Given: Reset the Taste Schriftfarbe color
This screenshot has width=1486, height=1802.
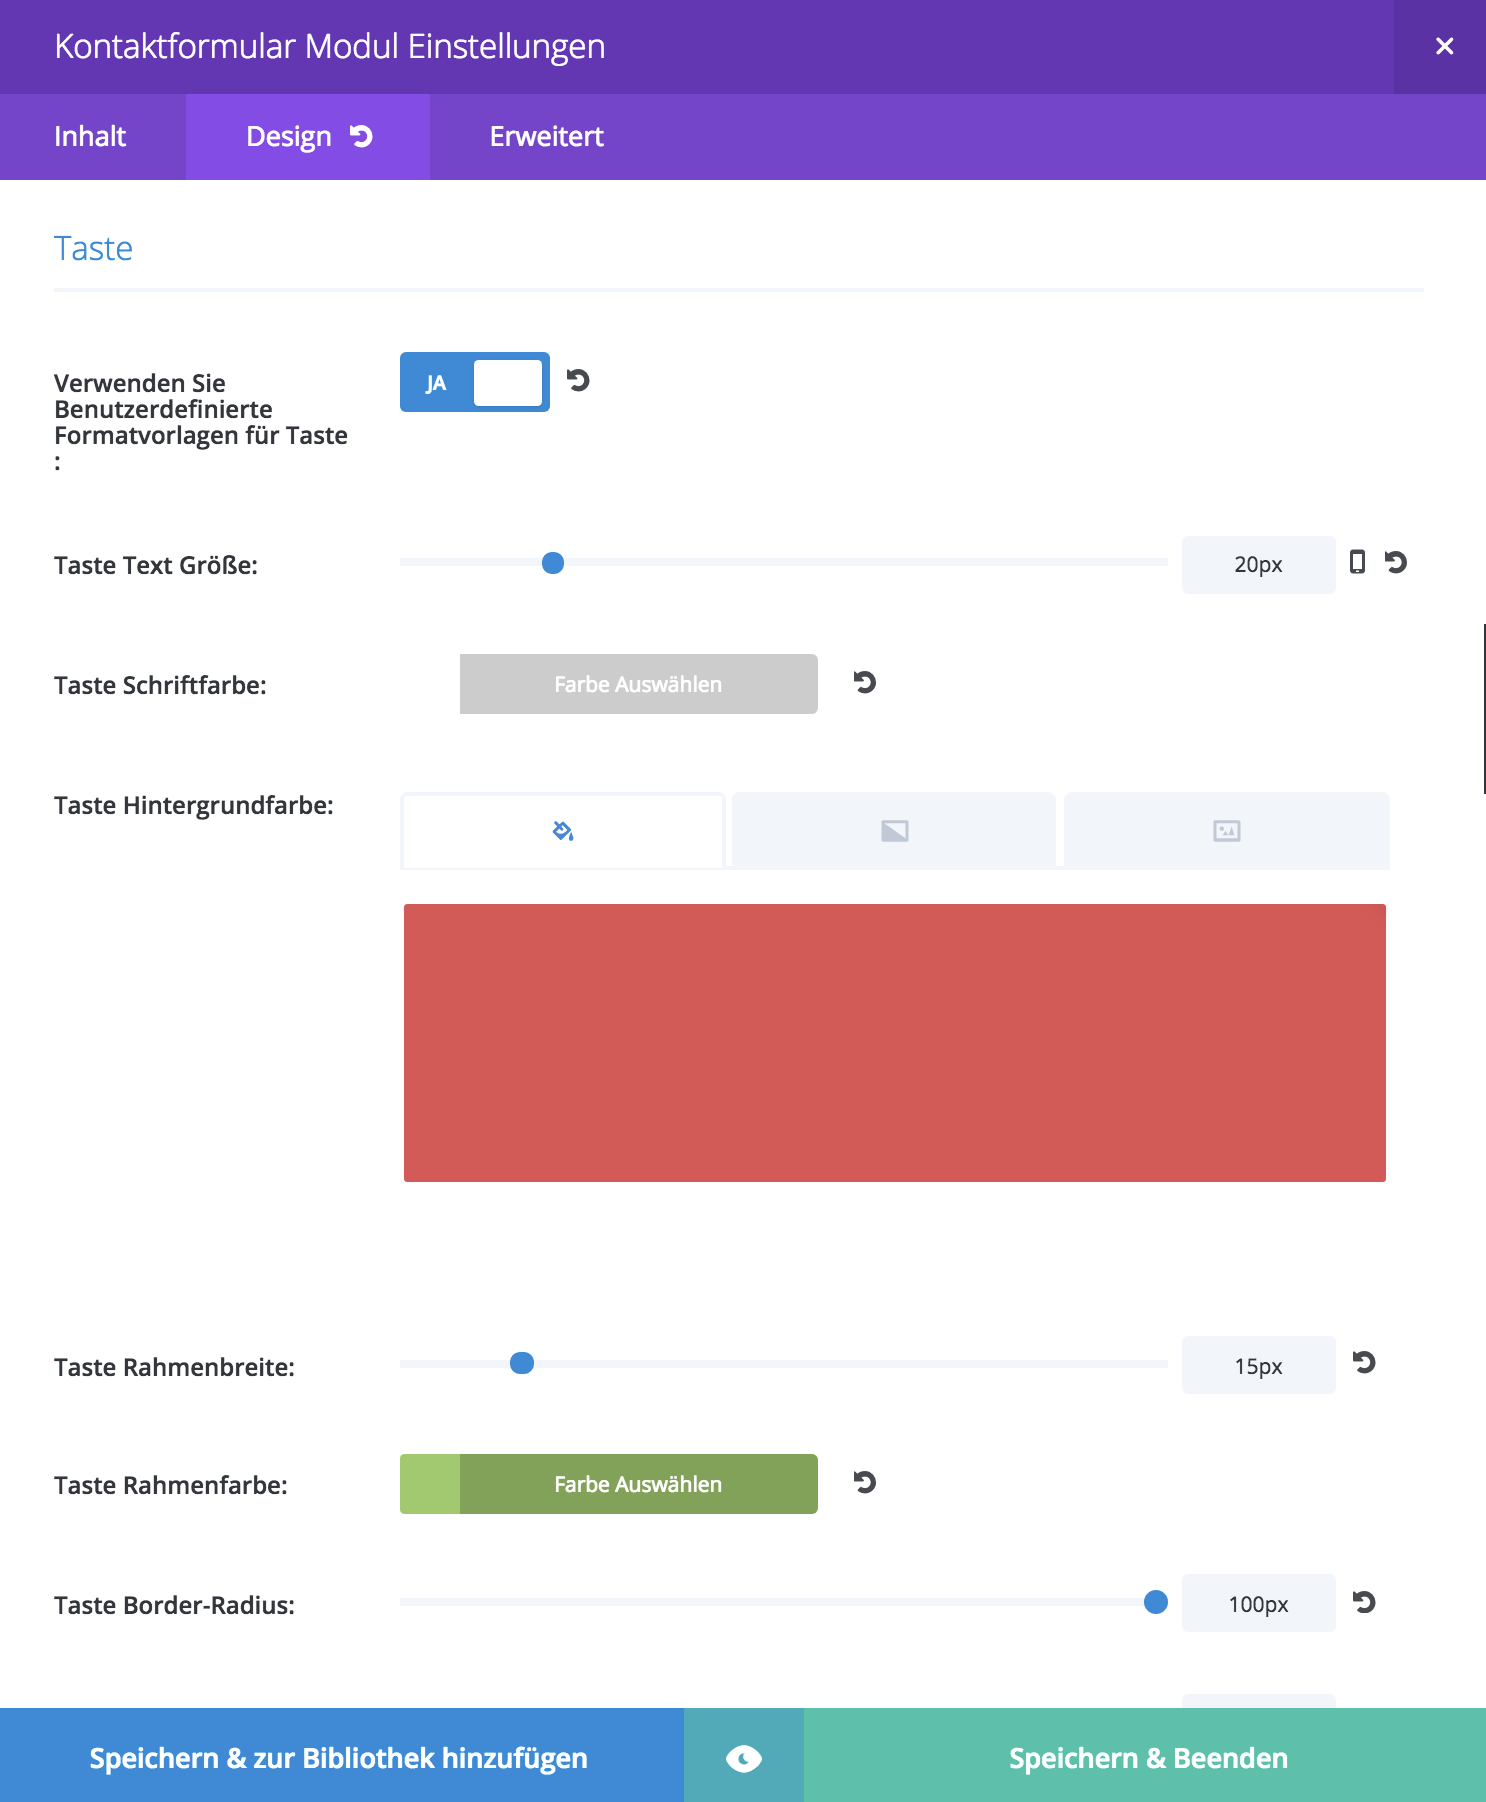Looking at the screenshot, I should coord(865,683).
